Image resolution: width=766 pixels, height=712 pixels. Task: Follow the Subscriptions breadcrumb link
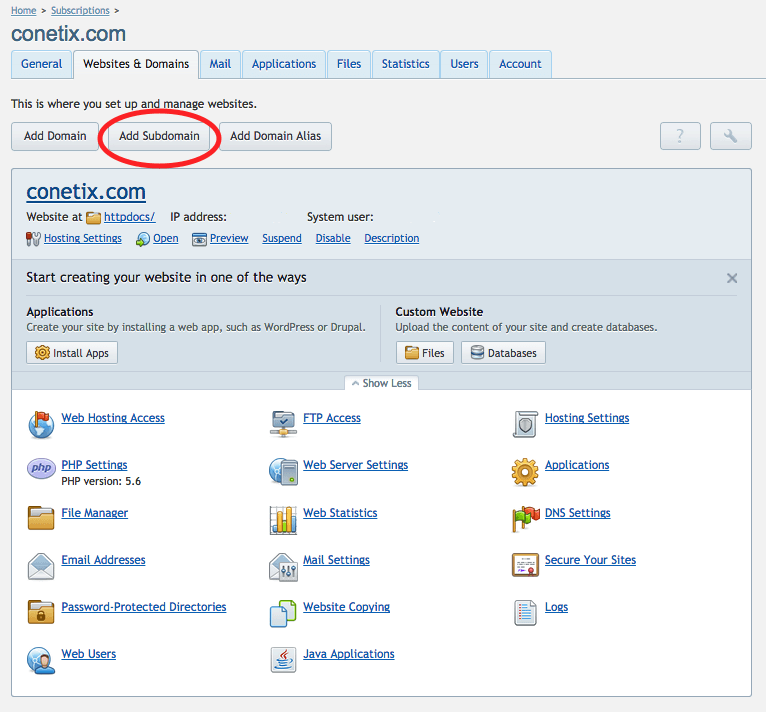(x=80, y=10)
